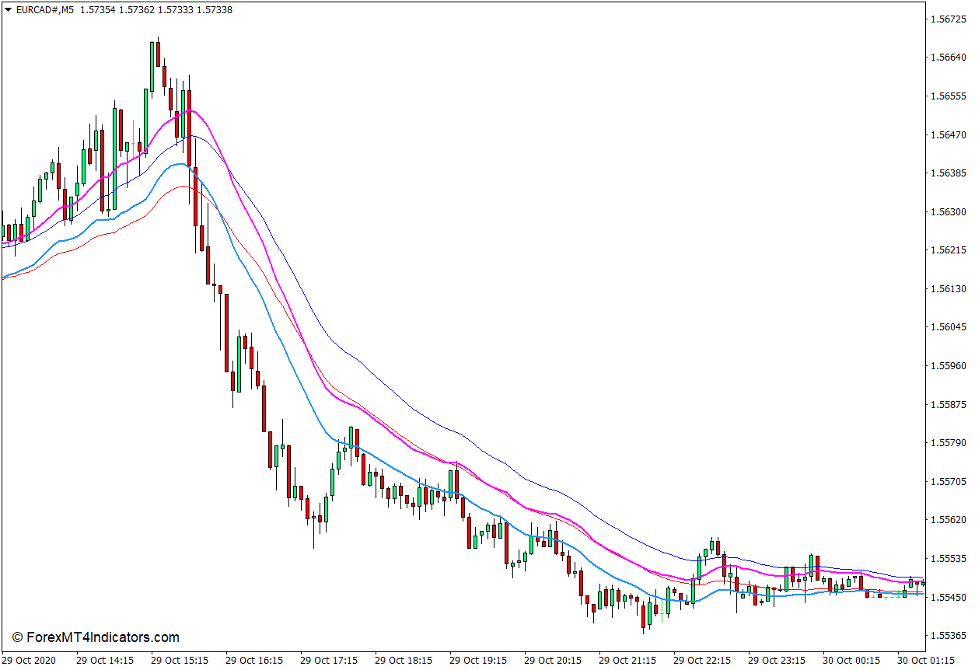Click the ForexMT4Indicators.com watermark link
This screenshot has width=977, height=670.
(x=102, y=637)
